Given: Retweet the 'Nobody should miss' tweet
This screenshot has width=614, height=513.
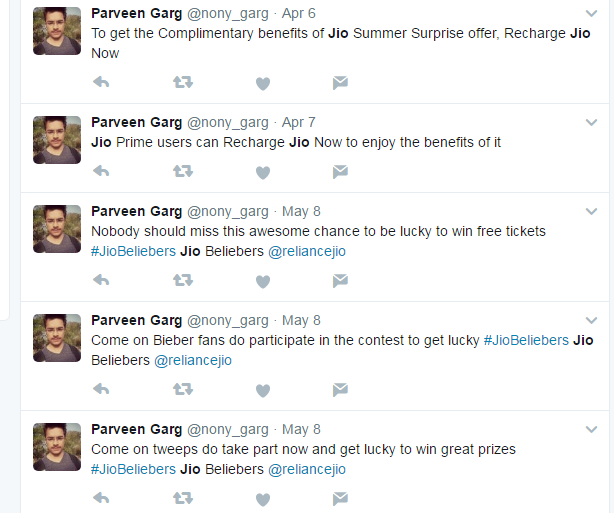Looking at the screenshot, I should pyautogui.click(x=182, y=281).
